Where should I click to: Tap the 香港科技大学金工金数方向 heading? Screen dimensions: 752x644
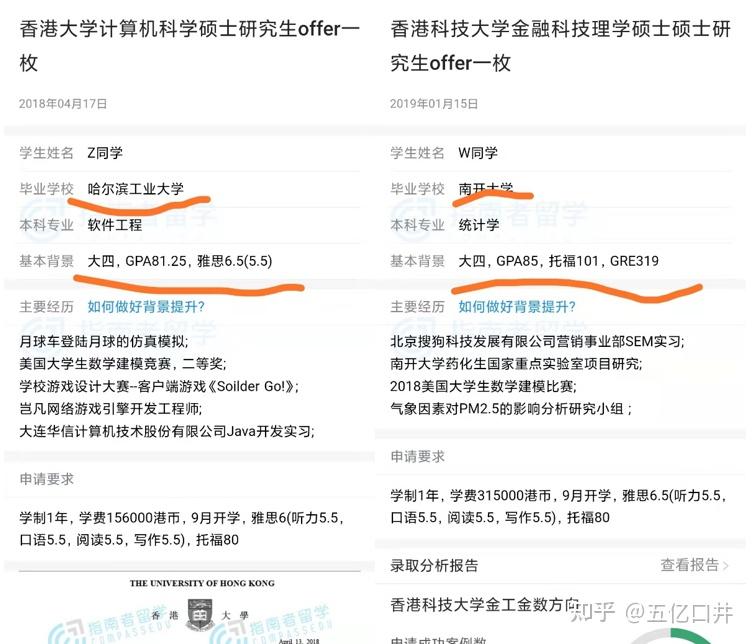pyautogui.click(x=483, y=605)
